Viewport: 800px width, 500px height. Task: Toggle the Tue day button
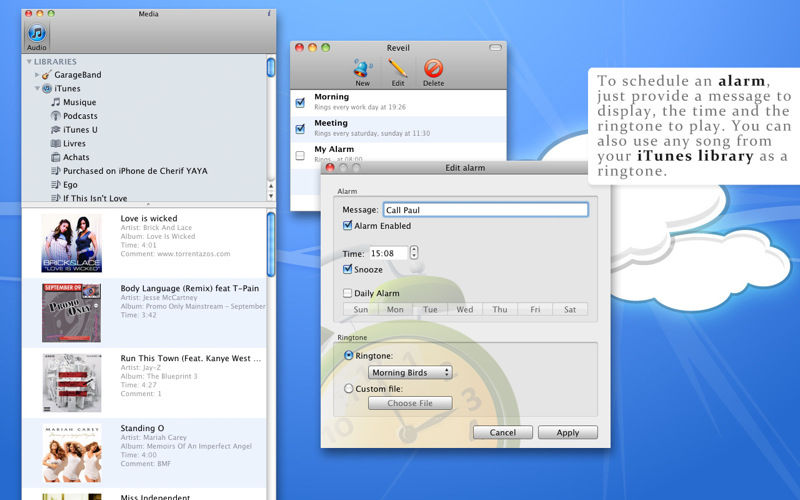(430, 309)
